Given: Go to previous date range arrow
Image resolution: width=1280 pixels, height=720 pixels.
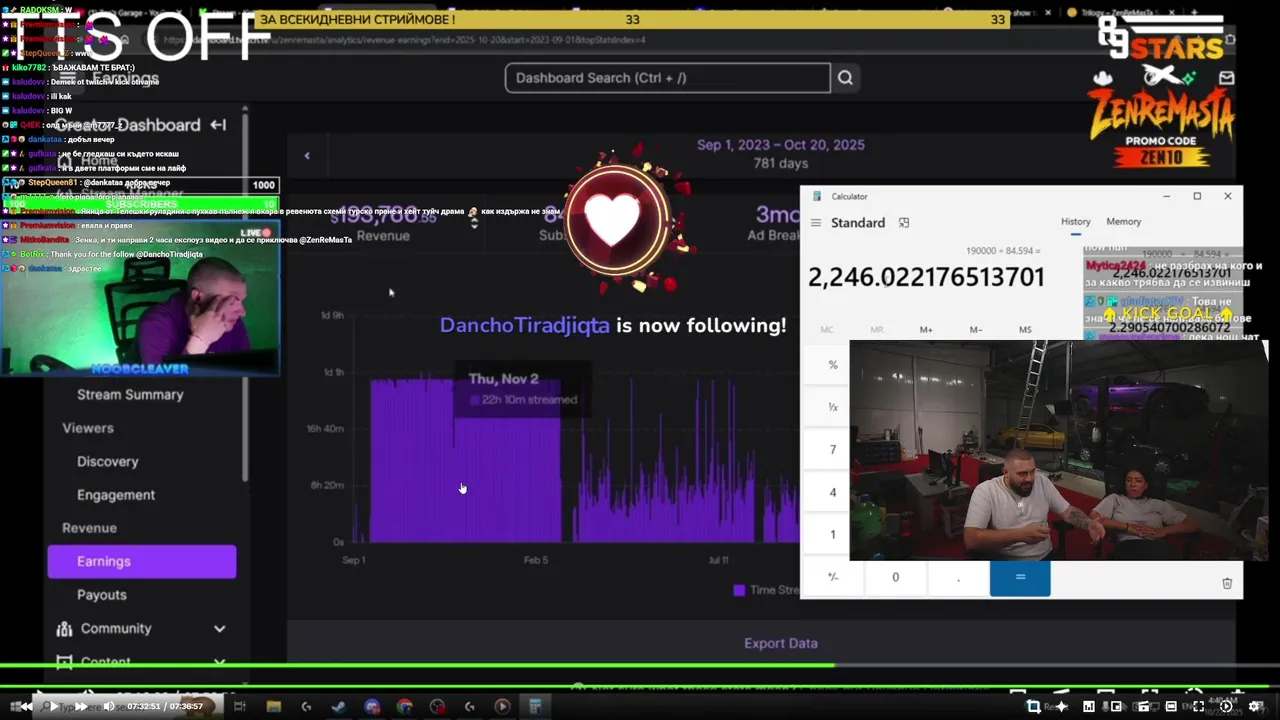Looking at the screenshot, I should point(307,155).
